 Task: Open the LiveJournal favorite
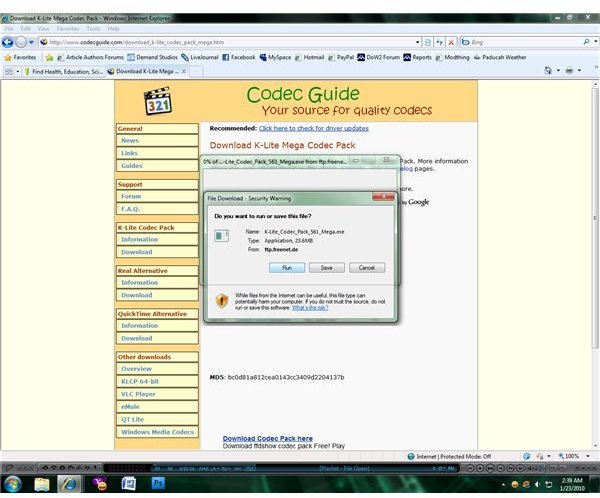200,57
